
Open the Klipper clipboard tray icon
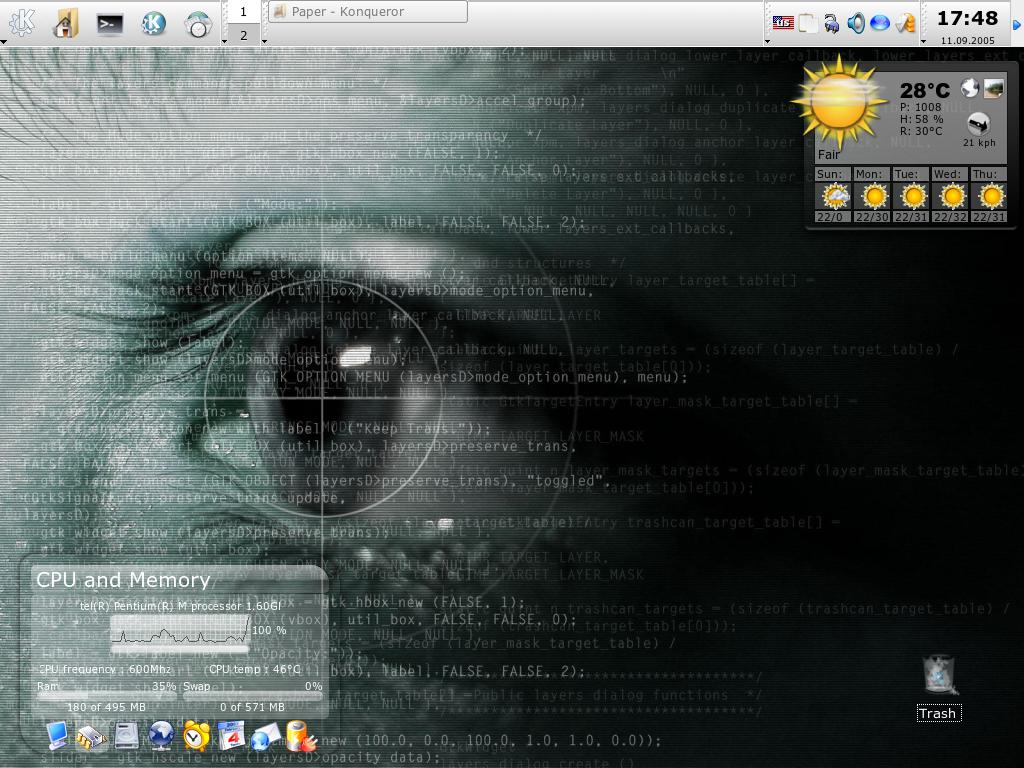808,24
